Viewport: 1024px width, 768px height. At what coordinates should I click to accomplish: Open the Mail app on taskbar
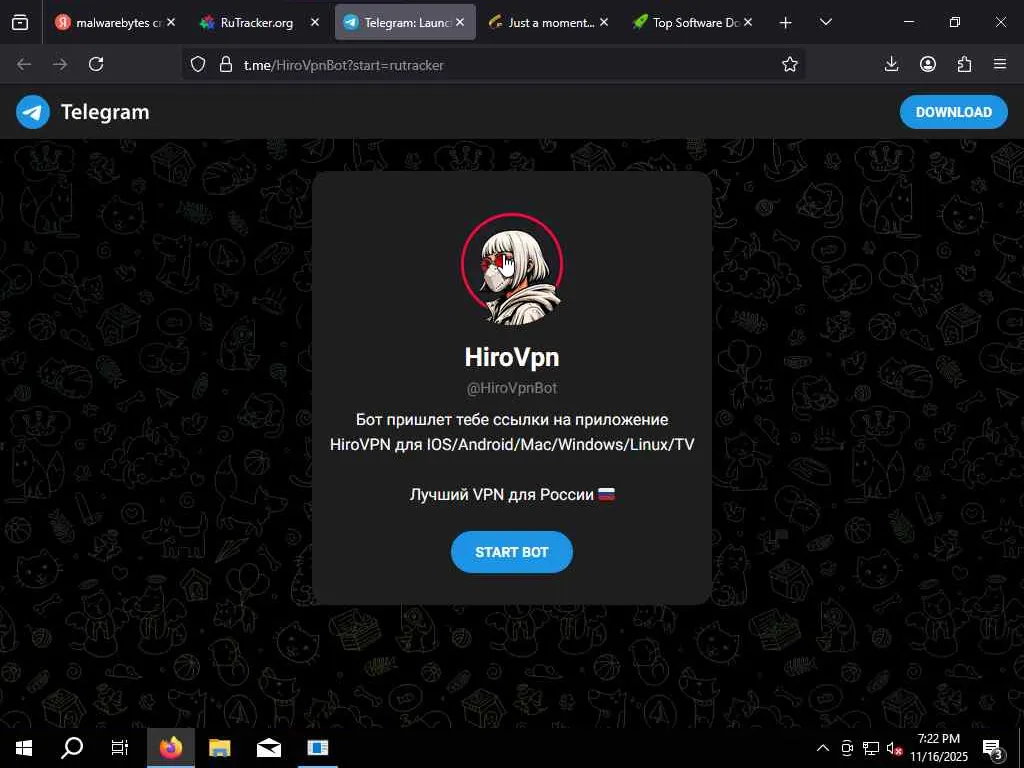268,748
